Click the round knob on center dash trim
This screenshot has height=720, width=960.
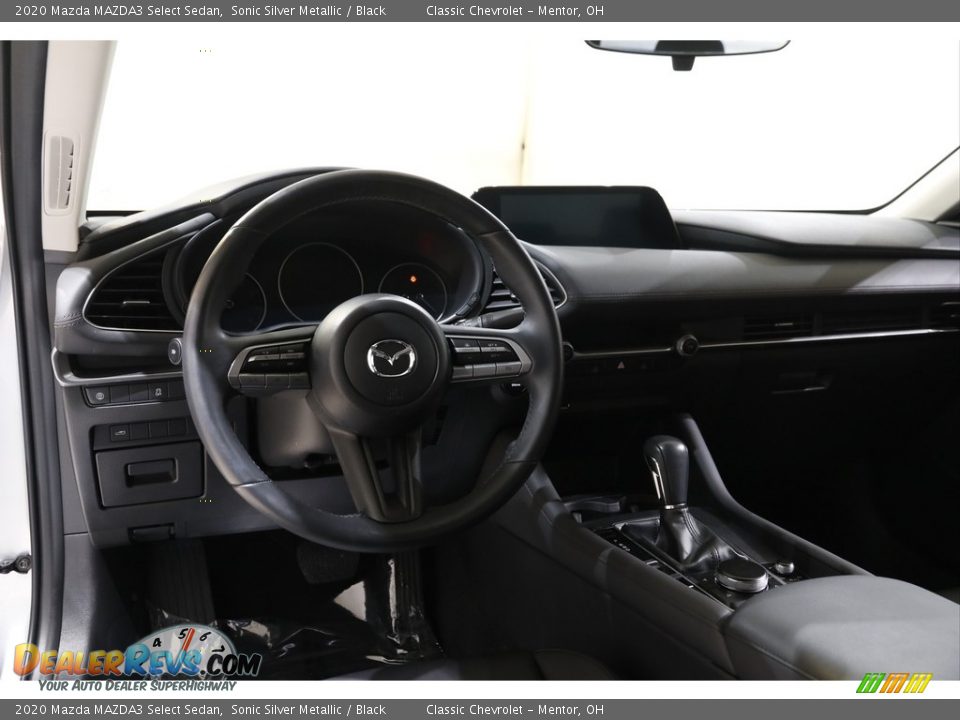[687, 345]
